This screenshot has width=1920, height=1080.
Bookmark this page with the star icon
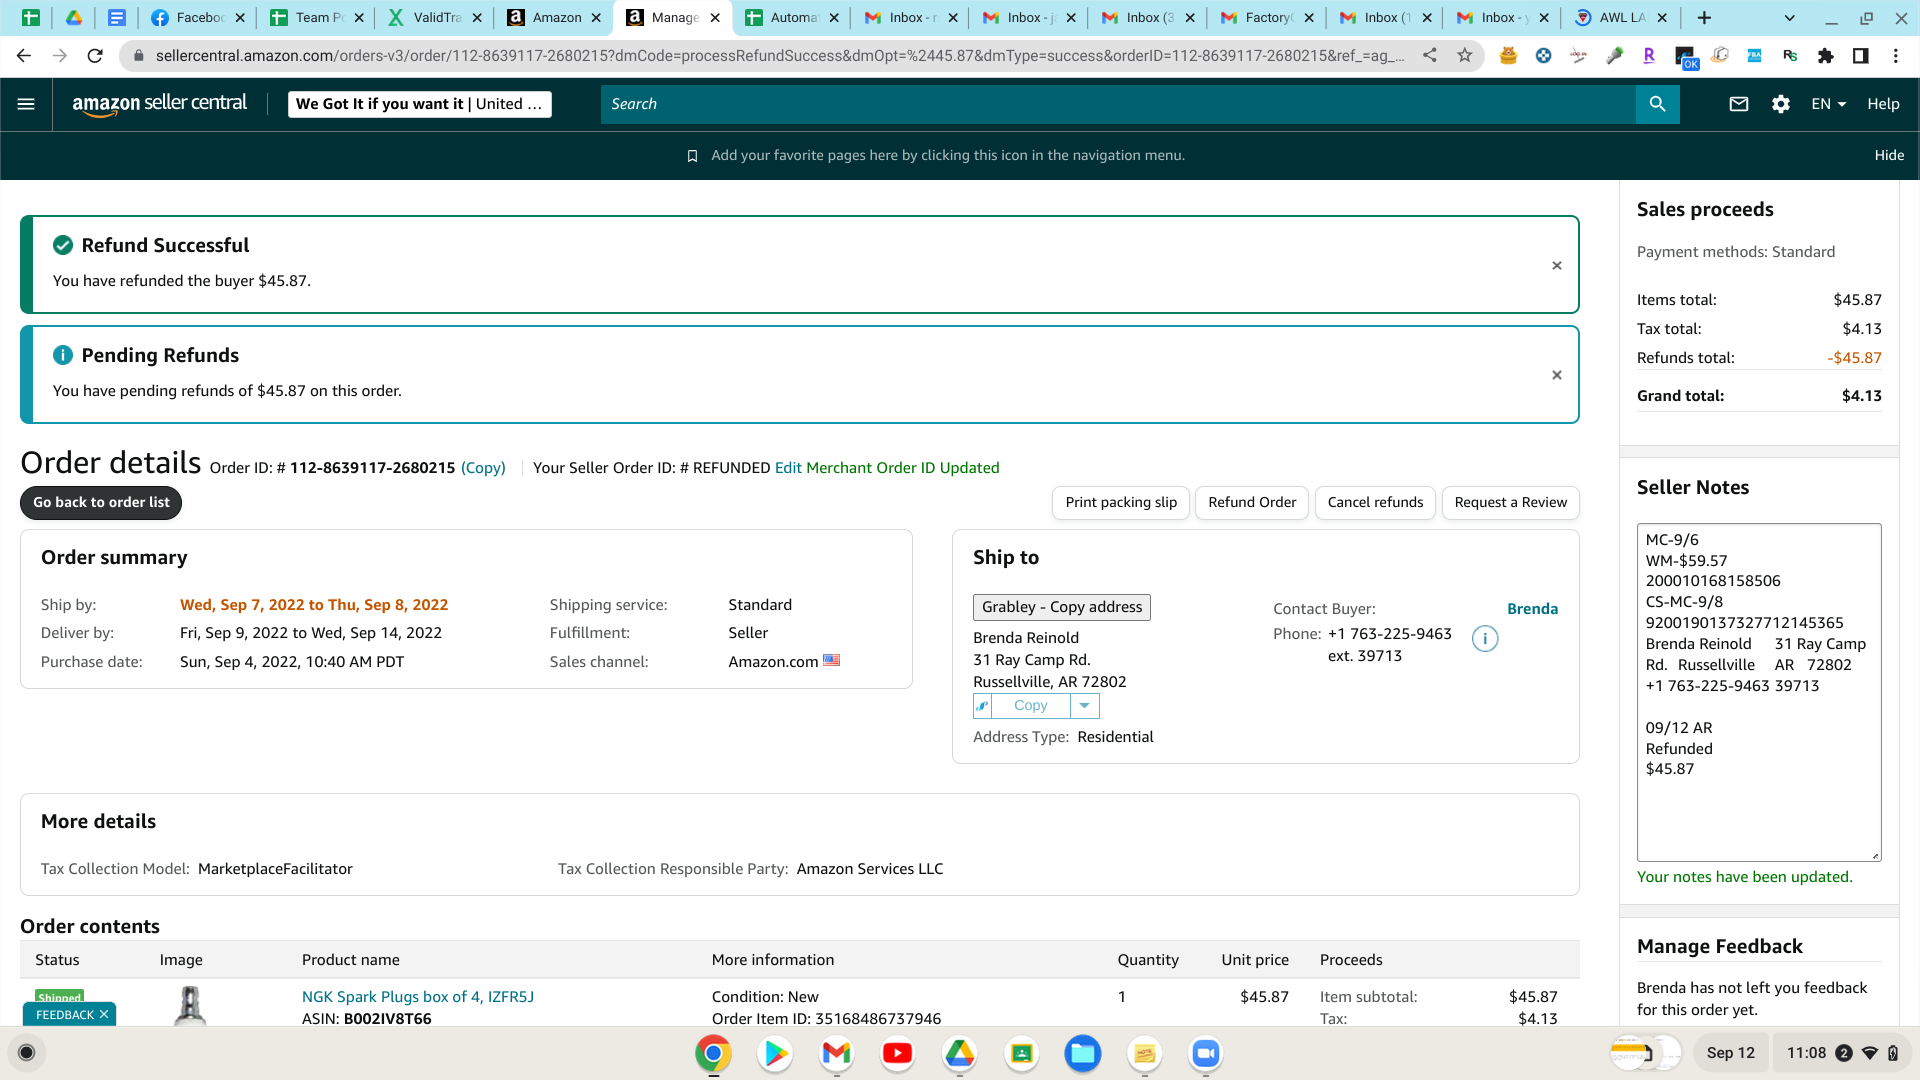pos(1465,56)
